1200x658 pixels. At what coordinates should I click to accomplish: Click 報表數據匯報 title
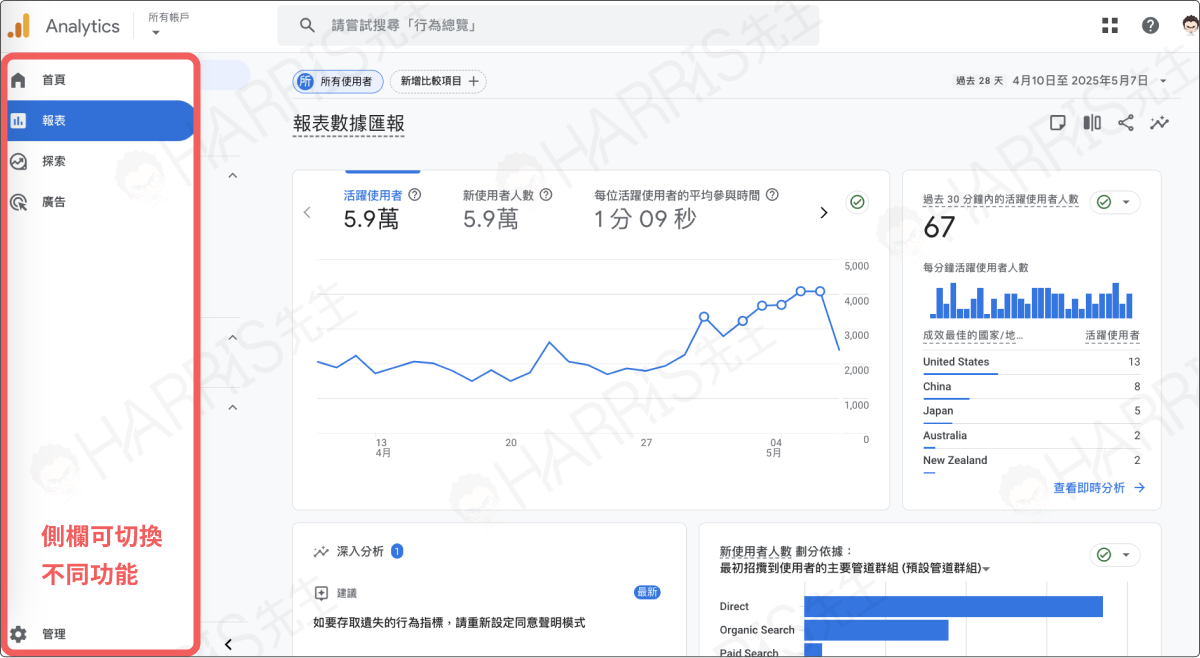[349, 124]
